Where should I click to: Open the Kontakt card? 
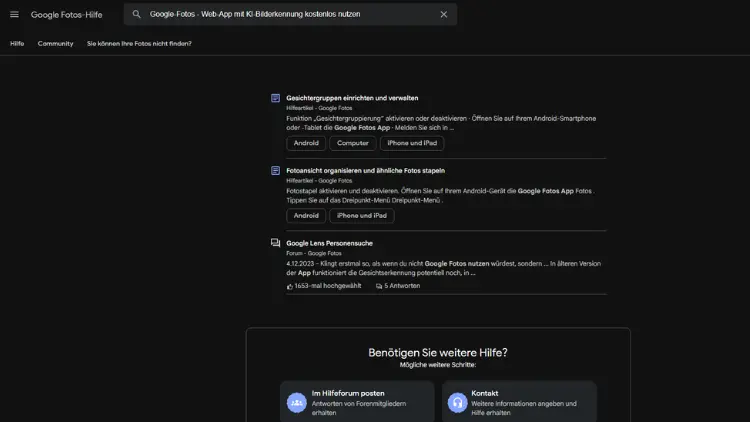tap(519, 402)
